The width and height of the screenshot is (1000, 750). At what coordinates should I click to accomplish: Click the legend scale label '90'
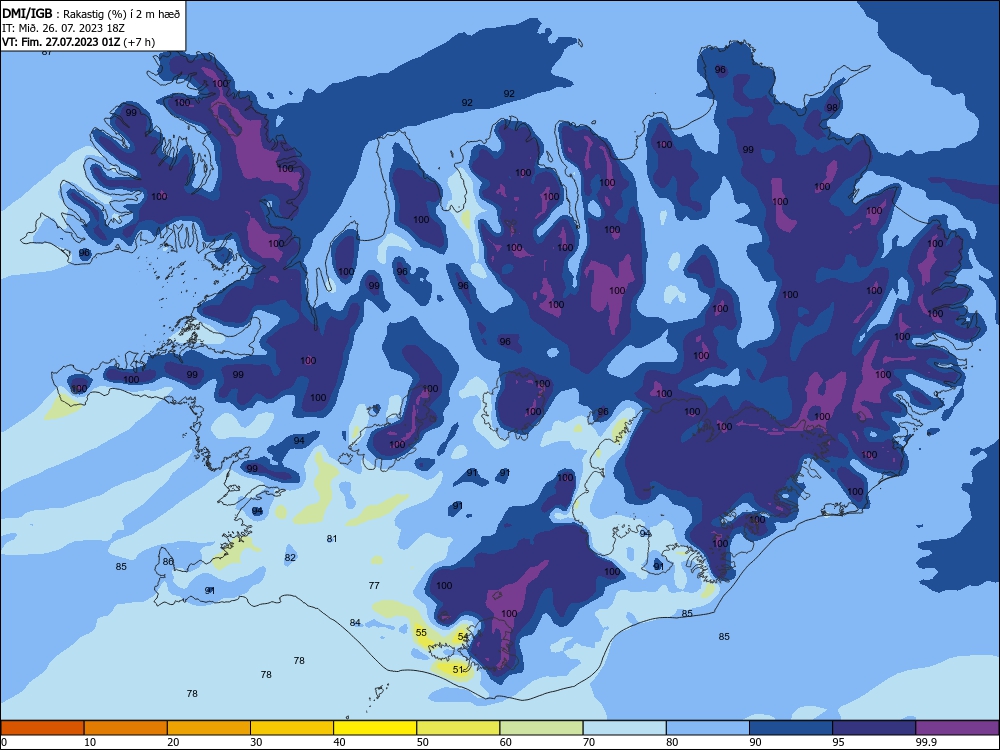tap(755, 742)
